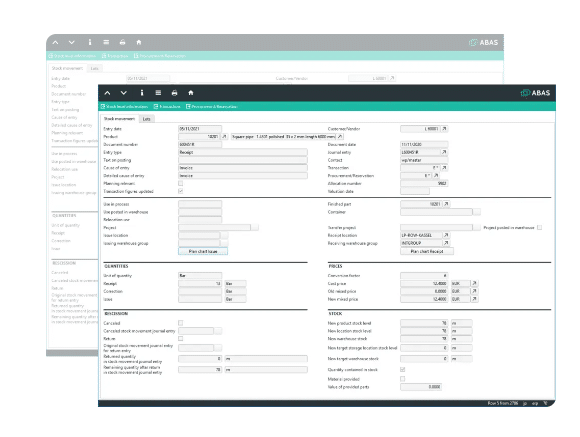Open the Transactions link in the green bar
Screen dimensions: 580x437
[x=167, y=107]
